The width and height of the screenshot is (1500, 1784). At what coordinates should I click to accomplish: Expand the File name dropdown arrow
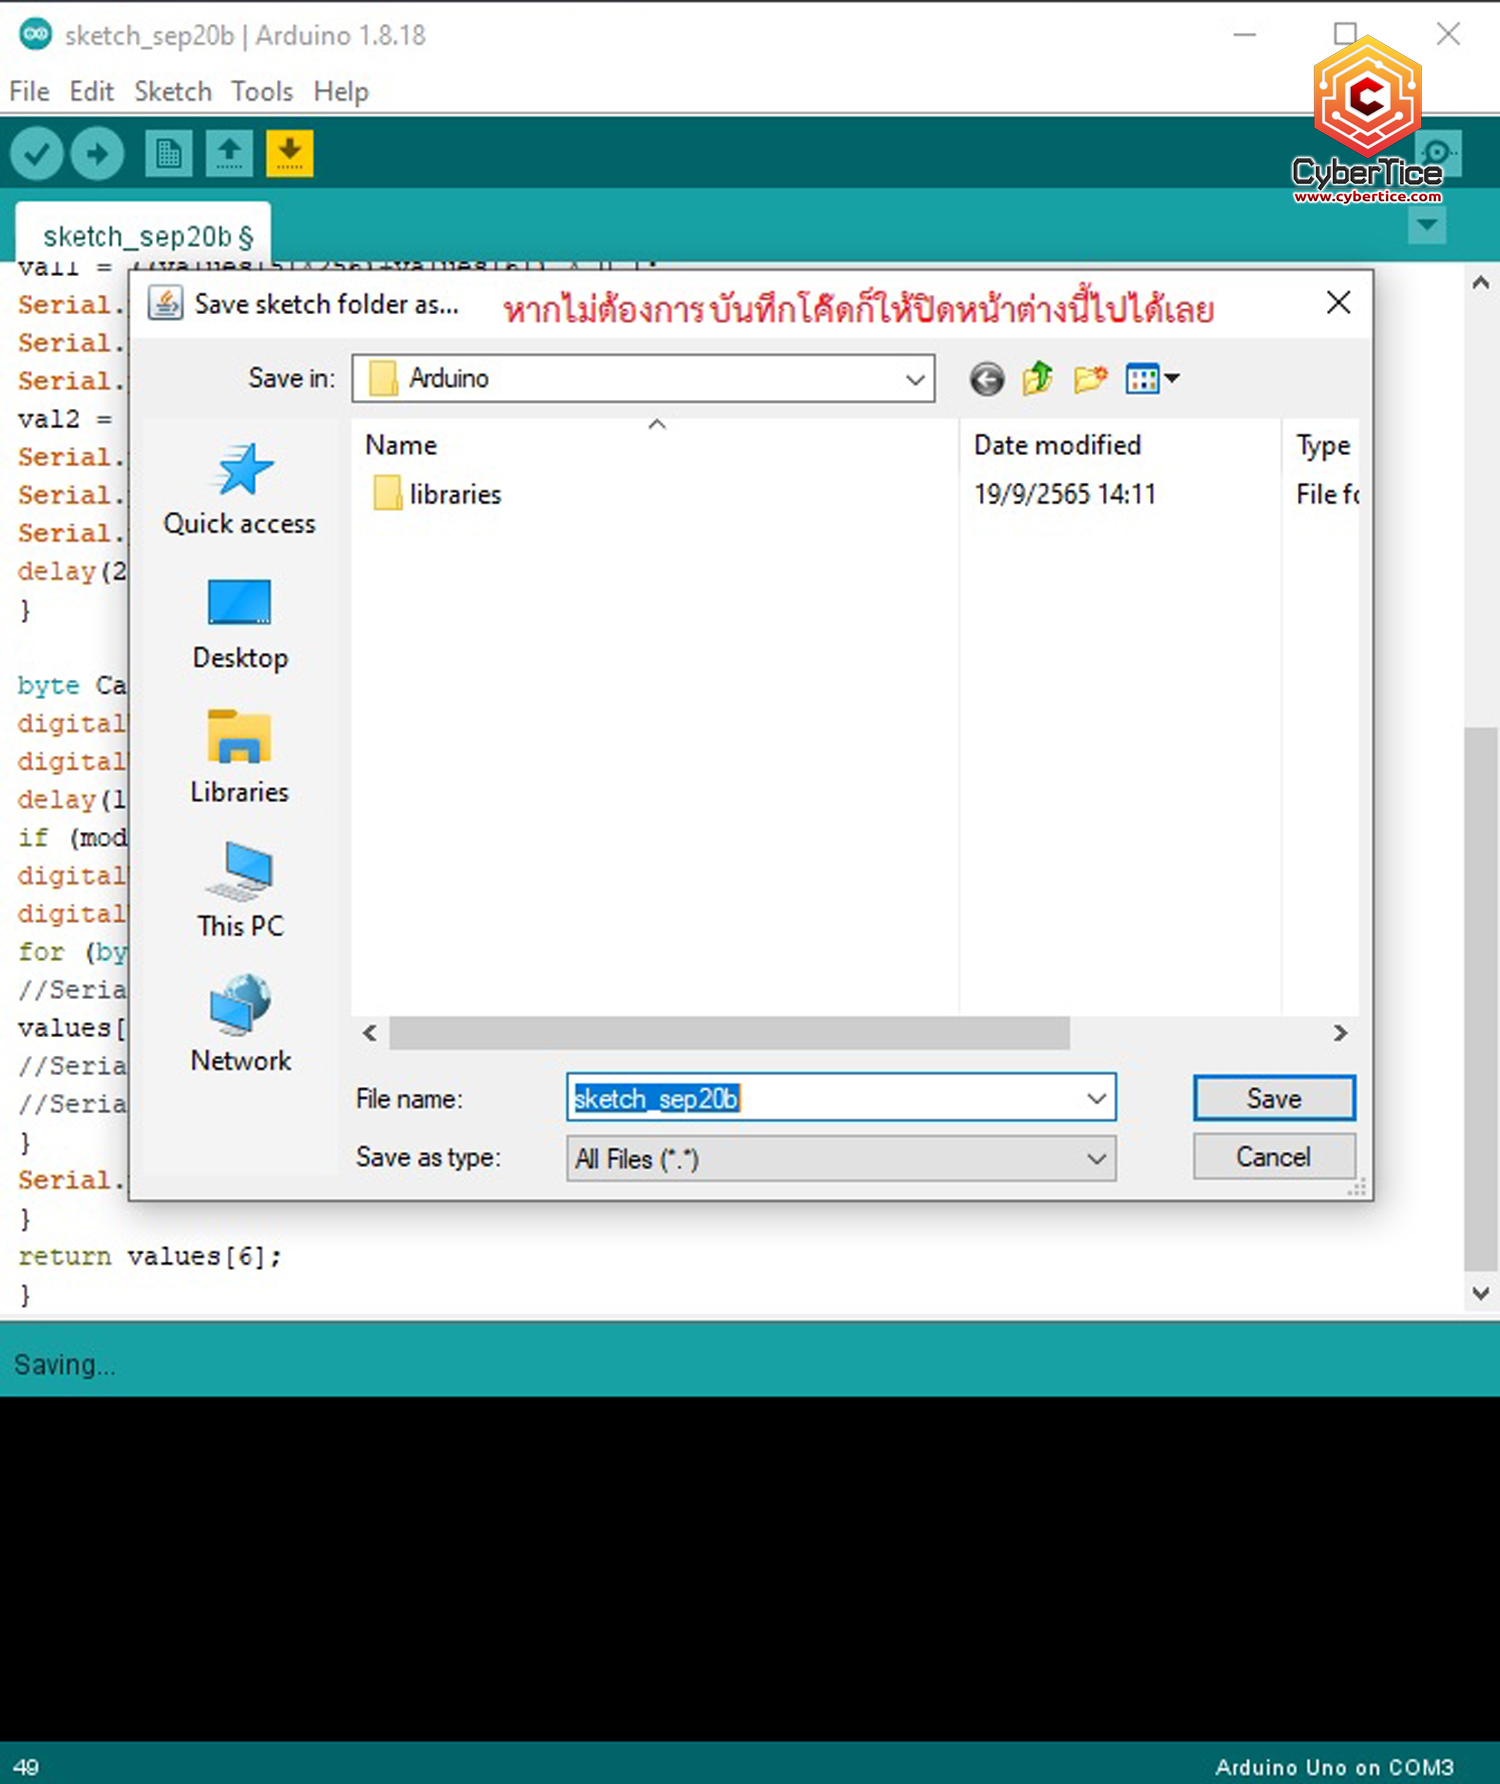coord(1096,1098)
